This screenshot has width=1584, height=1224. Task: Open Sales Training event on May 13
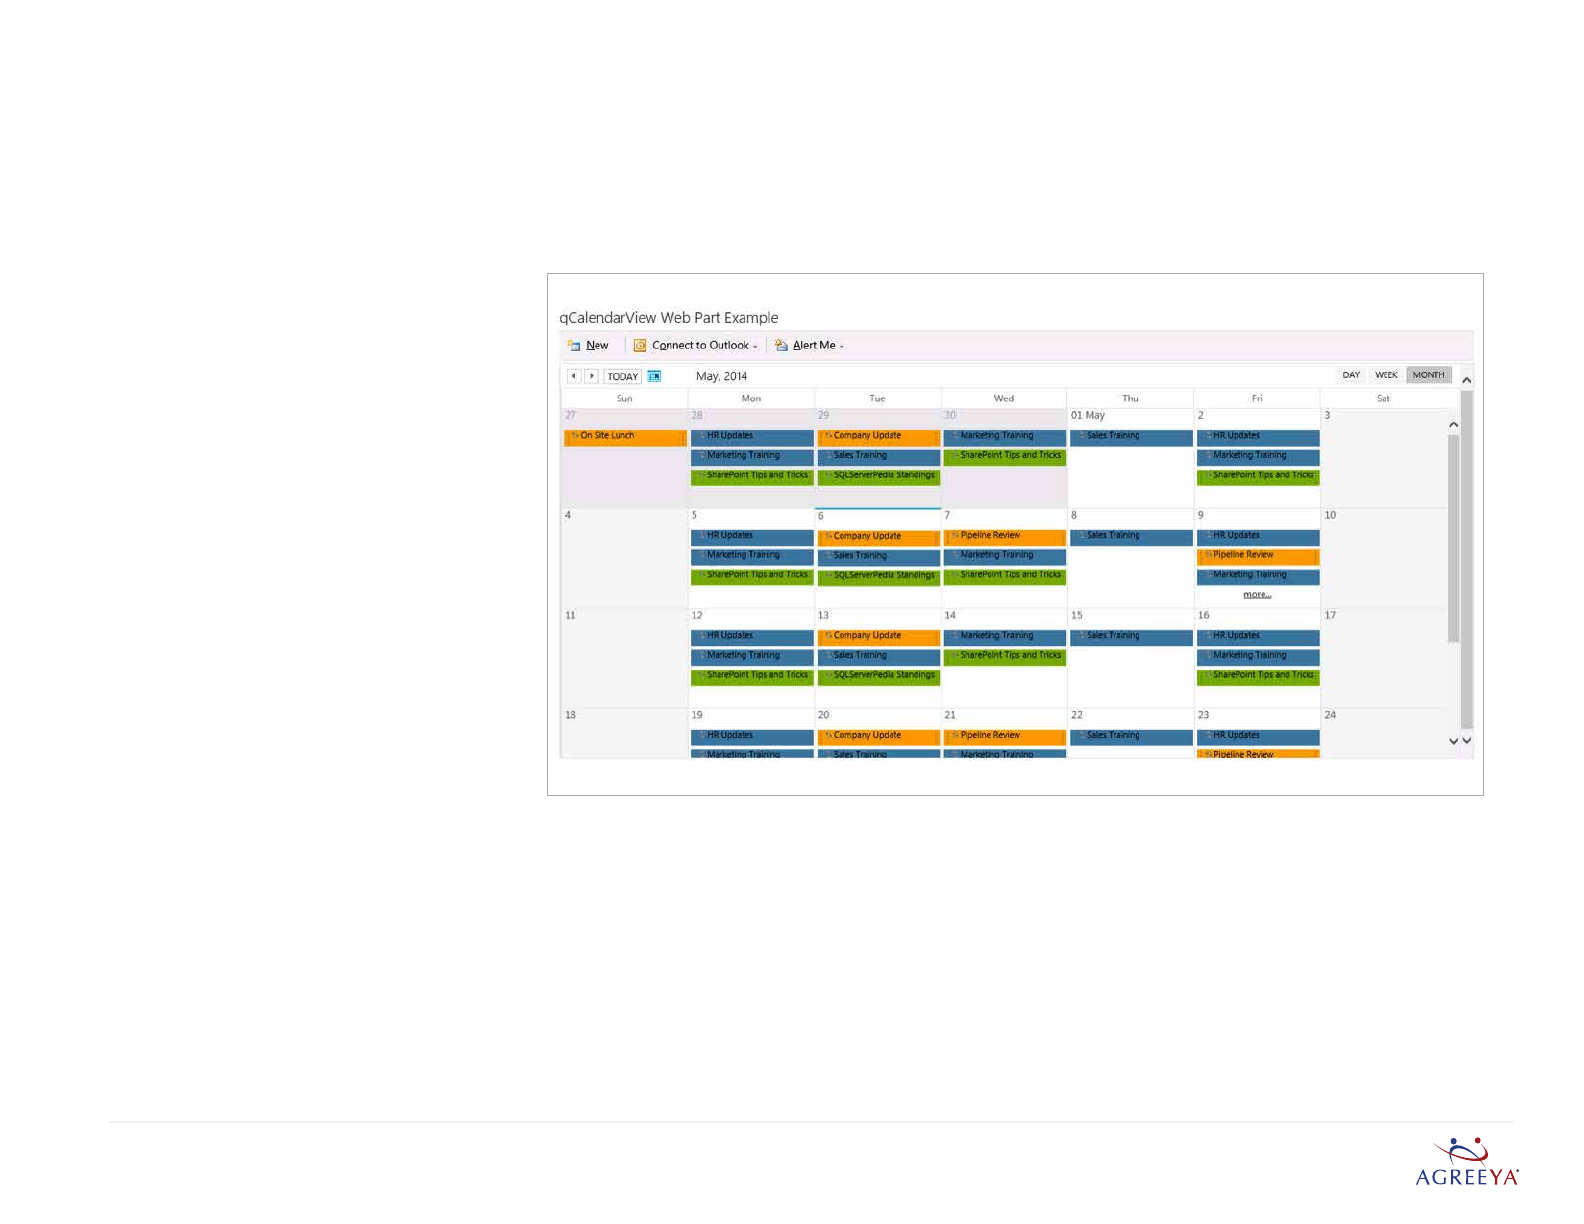pyautogui.click(x=879, y=657)
